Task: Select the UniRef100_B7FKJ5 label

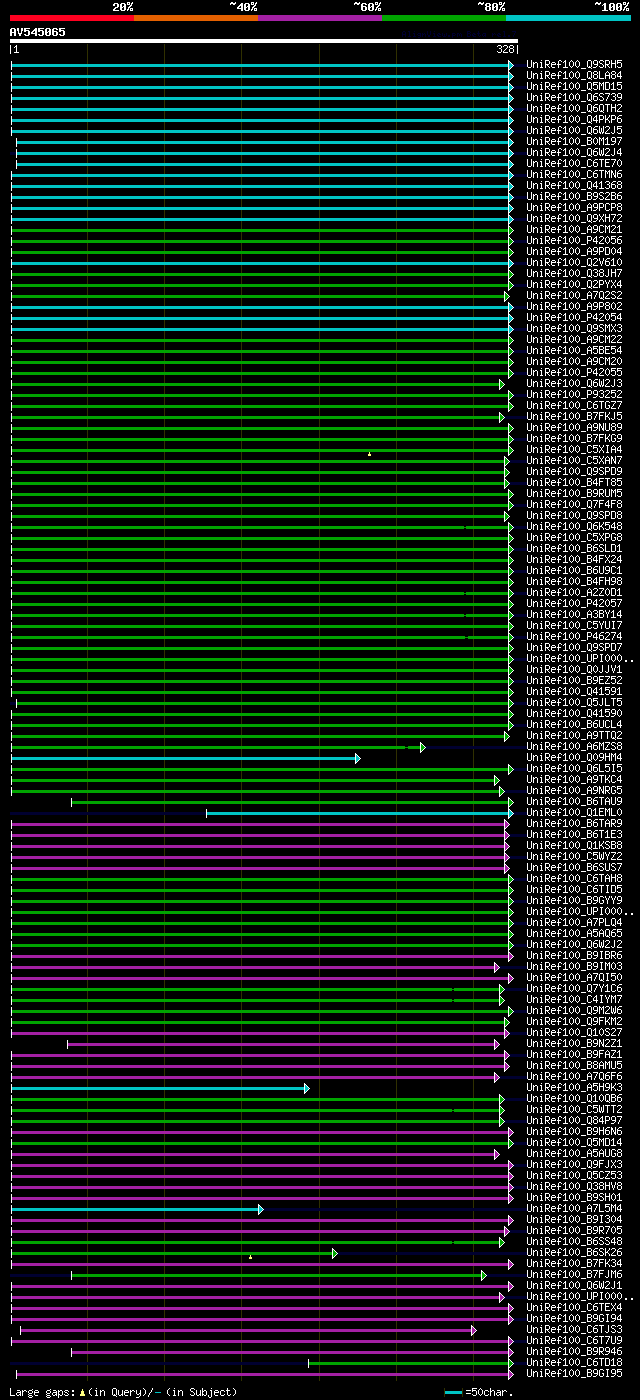Action: coord(574,416)
